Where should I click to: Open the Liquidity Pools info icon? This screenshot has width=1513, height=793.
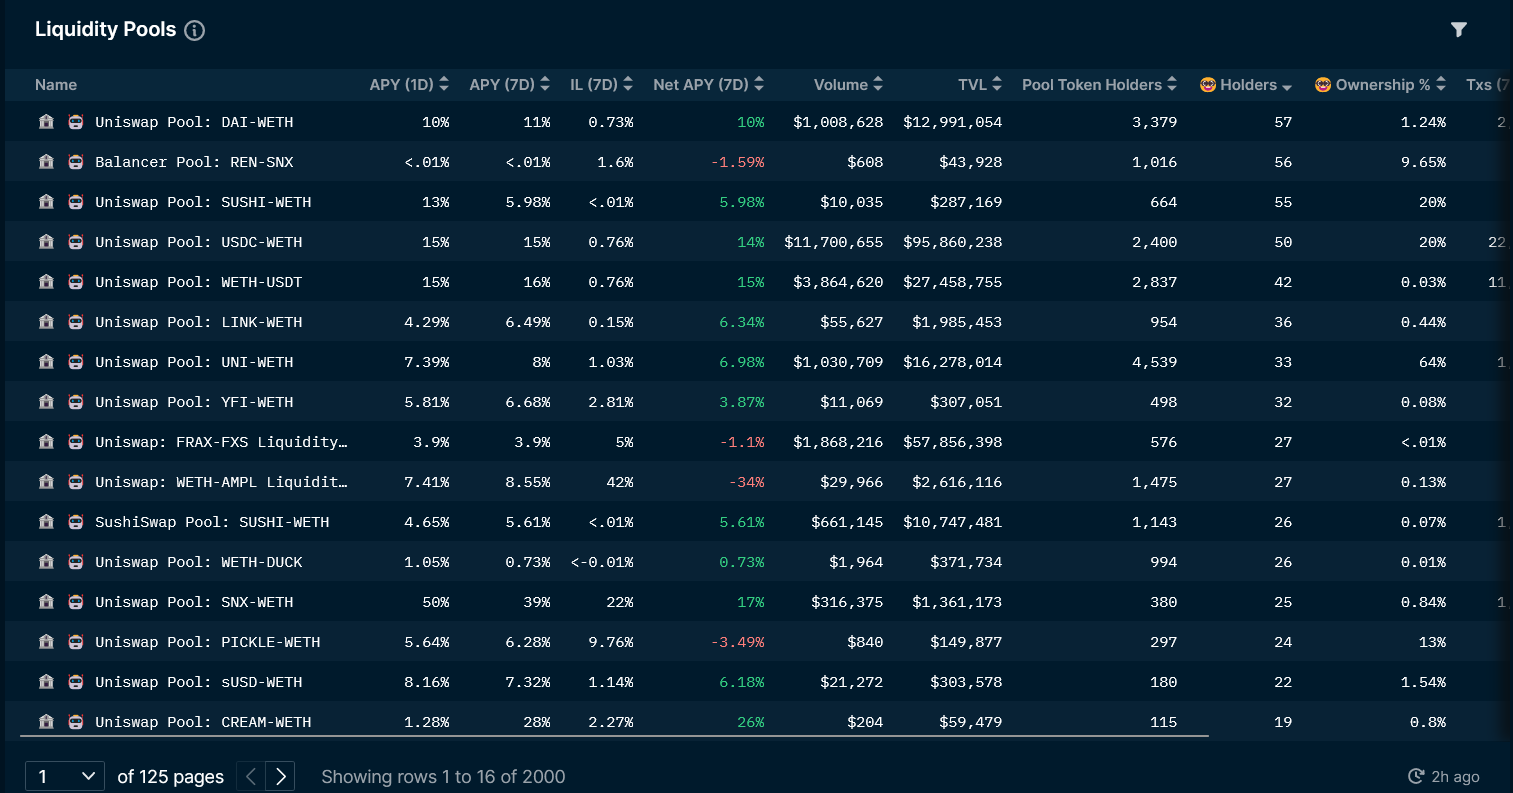point(195,30)
